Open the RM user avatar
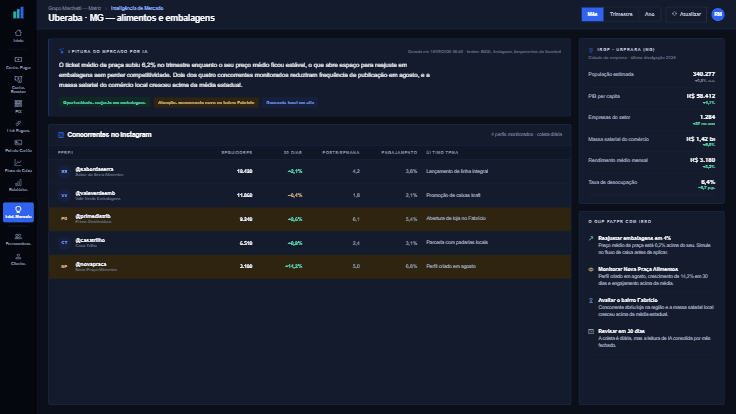This screenshot has width=736, height=414. point(718,14)
